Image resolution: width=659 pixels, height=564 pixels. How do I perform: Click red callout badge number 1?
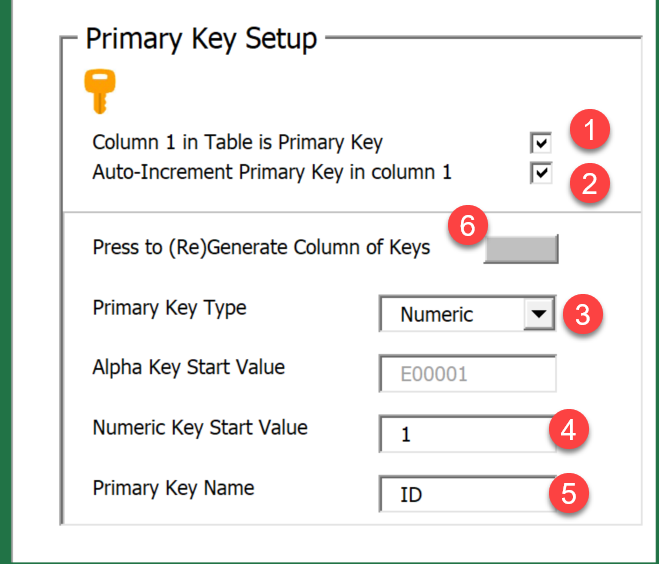click(589, 131)
